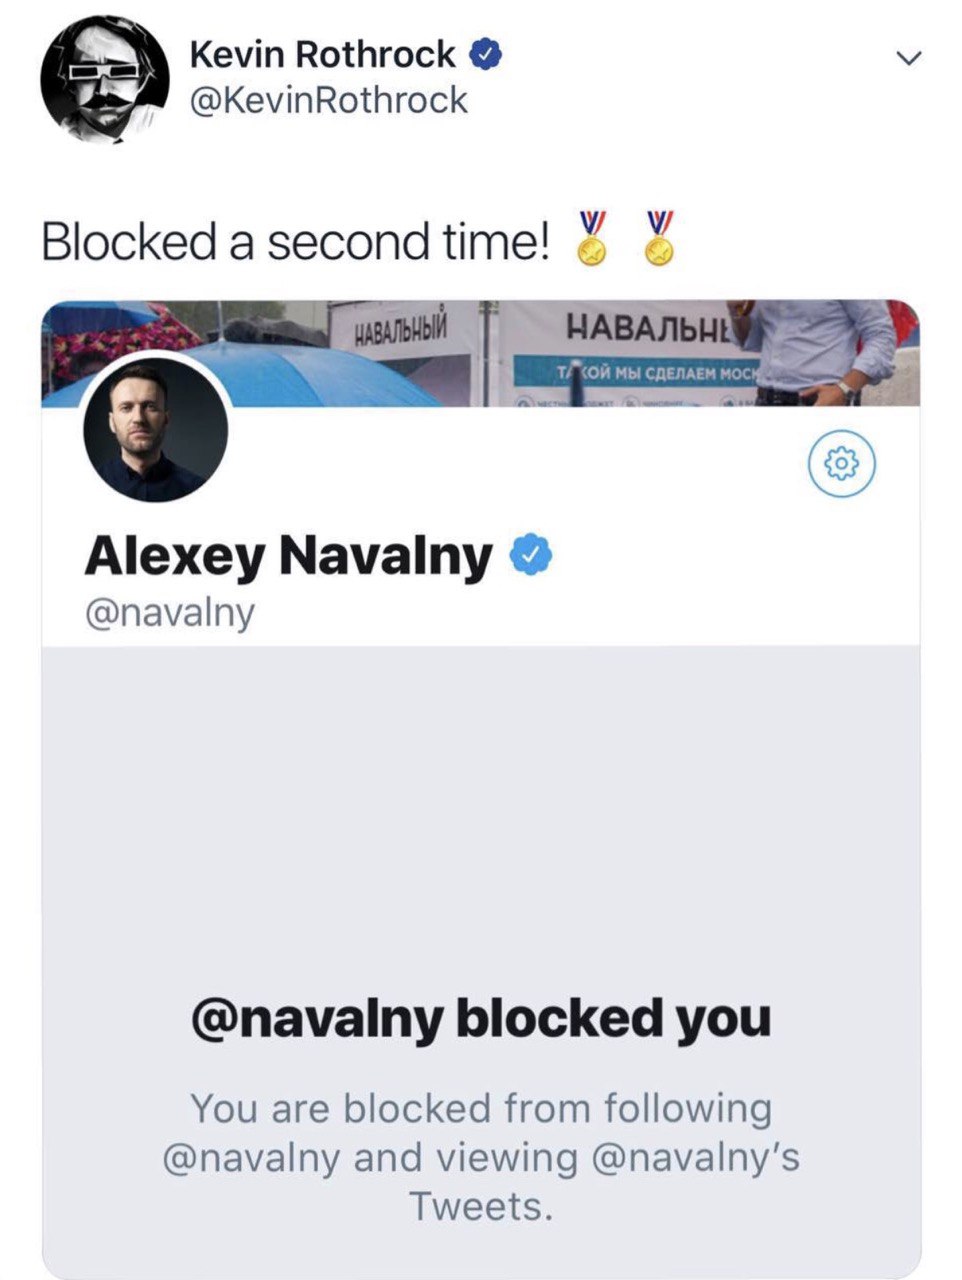Click Alexey Navalny's blue verified checkmark

click(x=531, y=555)
